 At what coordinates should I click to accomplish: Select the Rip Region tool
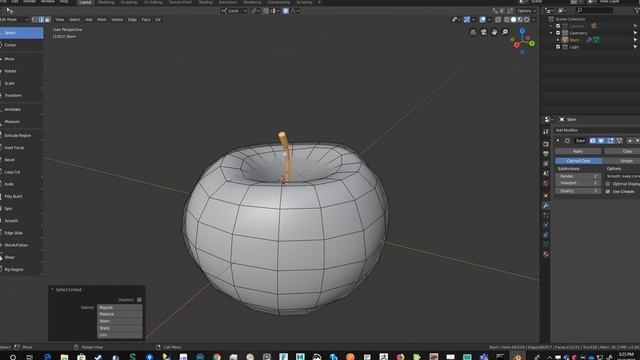pyautogui.click(x=21, y=270)
